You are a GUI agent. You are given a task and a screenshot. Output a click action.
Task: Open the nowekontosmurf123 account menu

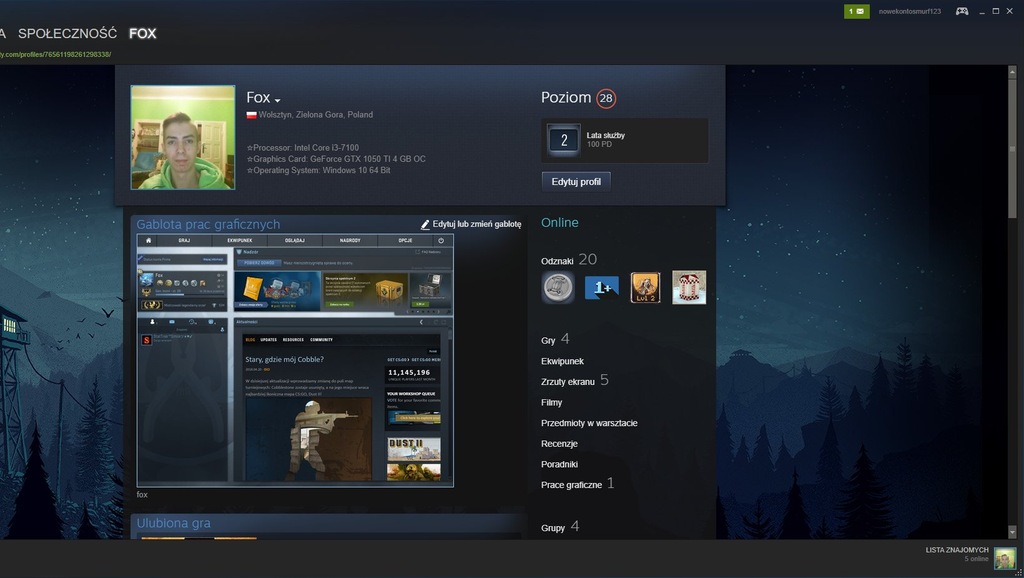pos(910,11)
